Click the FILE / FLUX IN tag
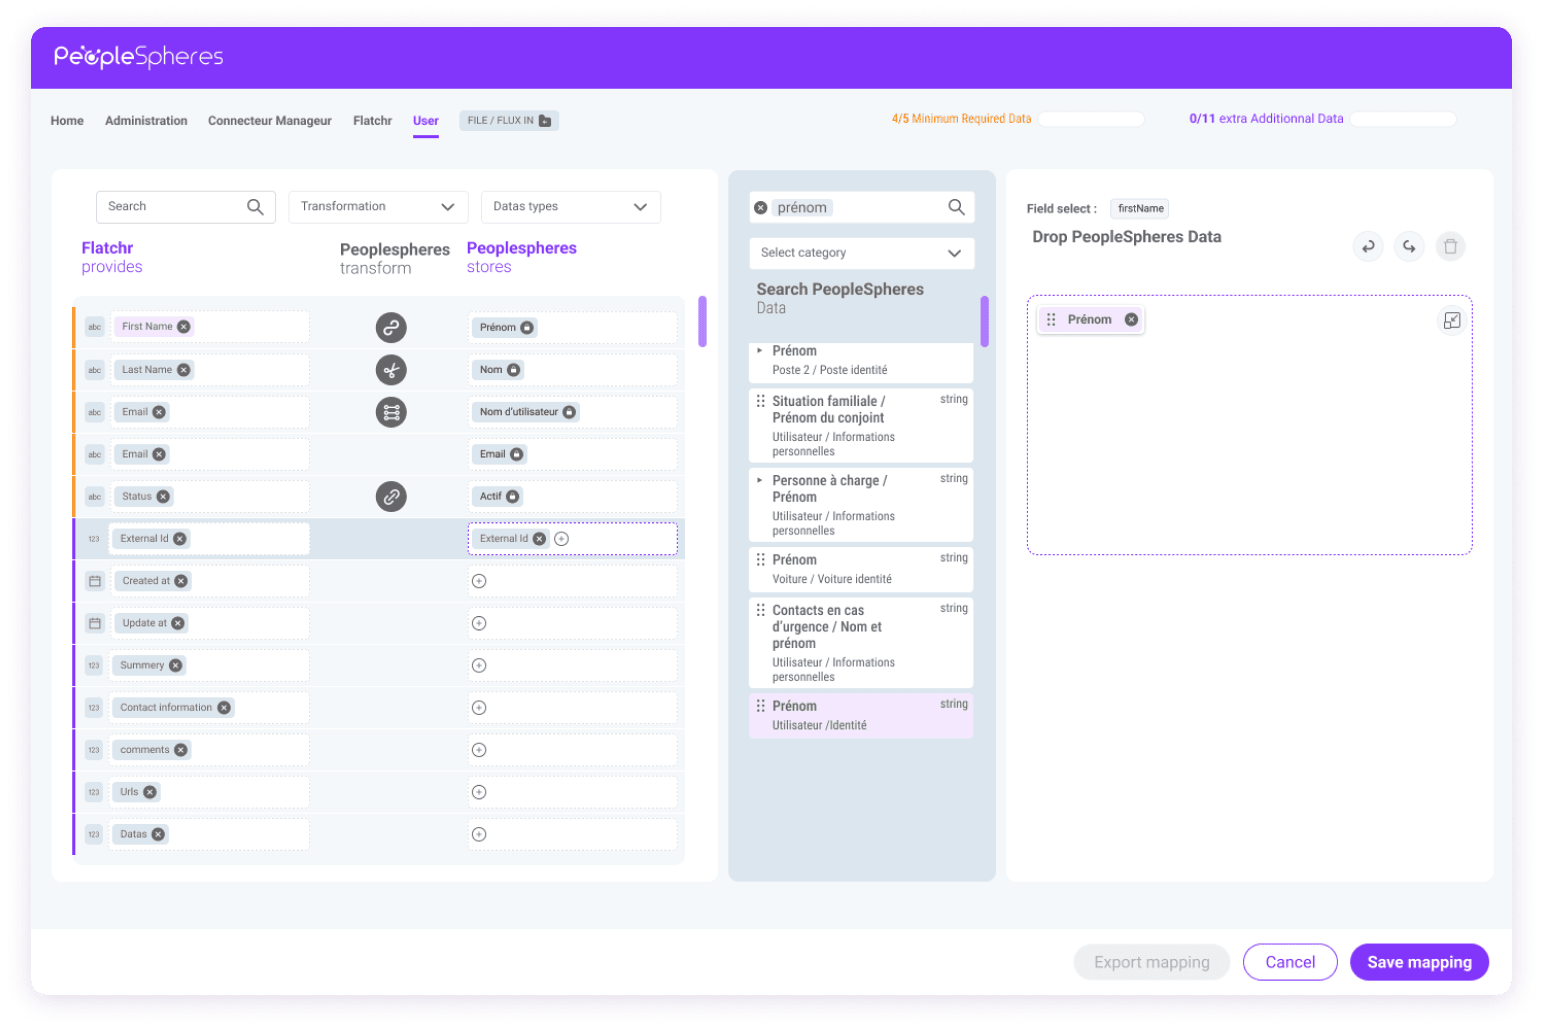1543x1030 pixels. (509, 121)
